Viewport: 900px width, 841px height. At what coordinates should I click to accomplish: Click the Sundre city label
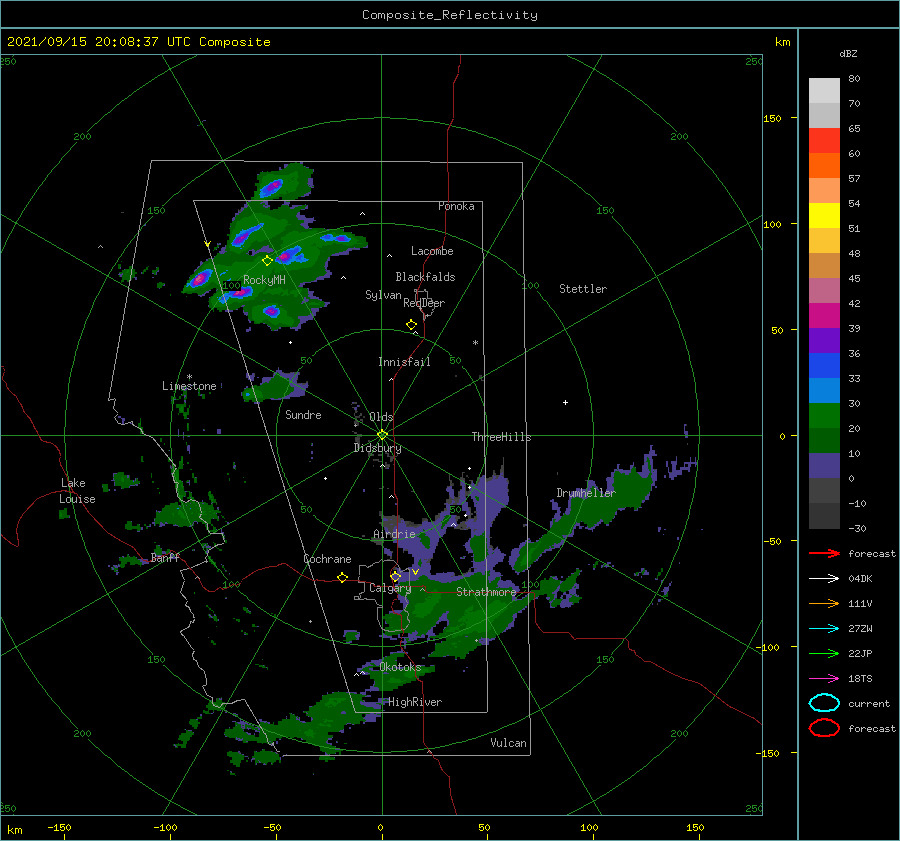click(x=303, y=414)
